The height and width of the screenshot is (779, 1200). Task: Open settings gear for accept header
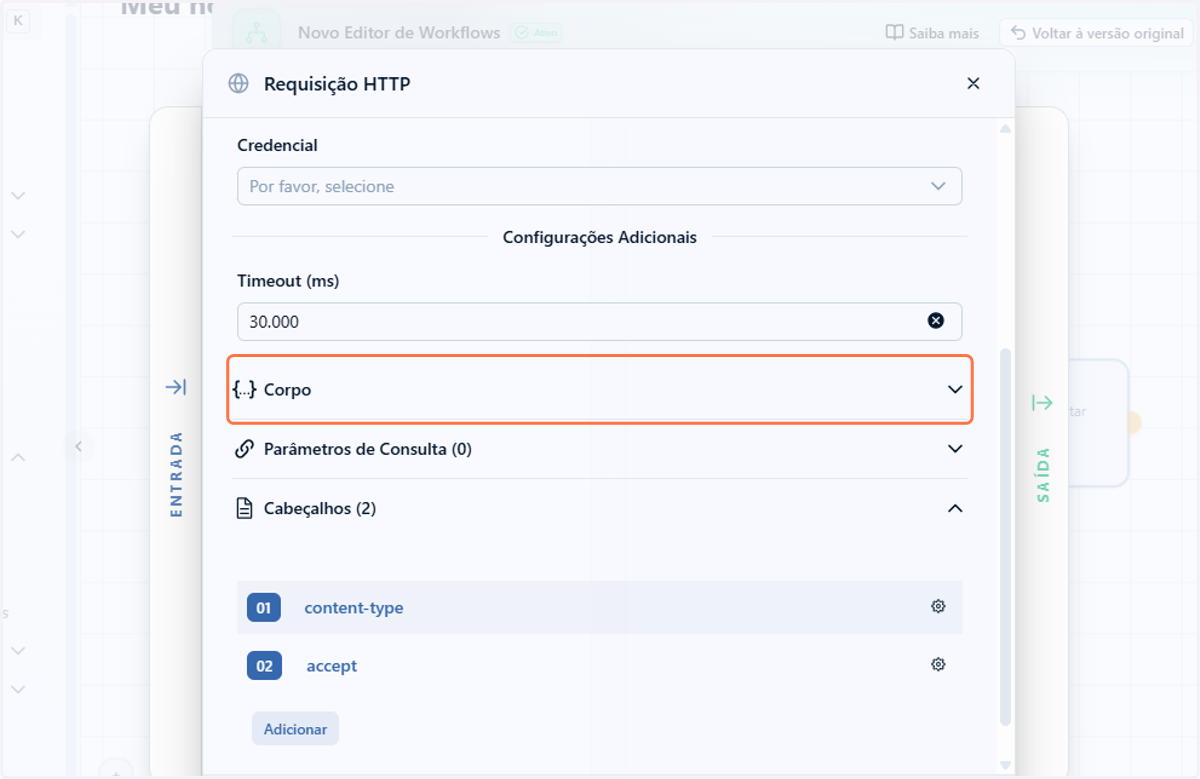[938, 665]
